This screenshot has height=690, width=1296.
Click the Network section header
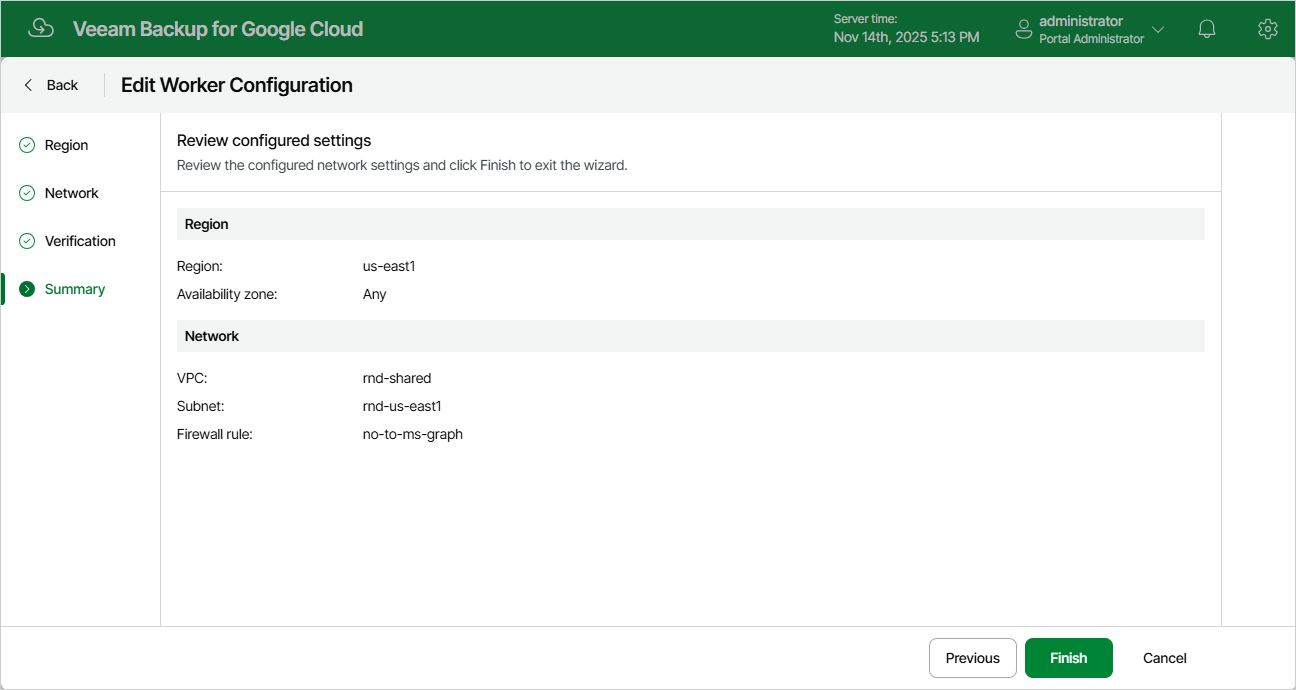pyautogui.click(x=691, y=336)
